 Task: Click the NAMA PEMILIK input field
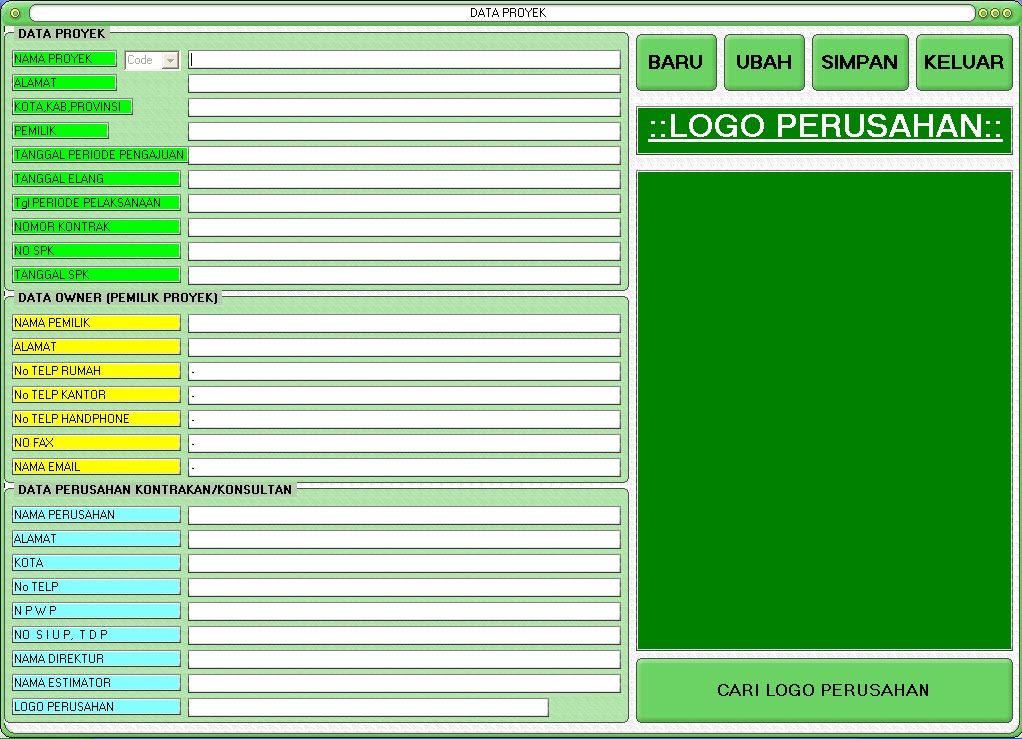click(404, 324)
